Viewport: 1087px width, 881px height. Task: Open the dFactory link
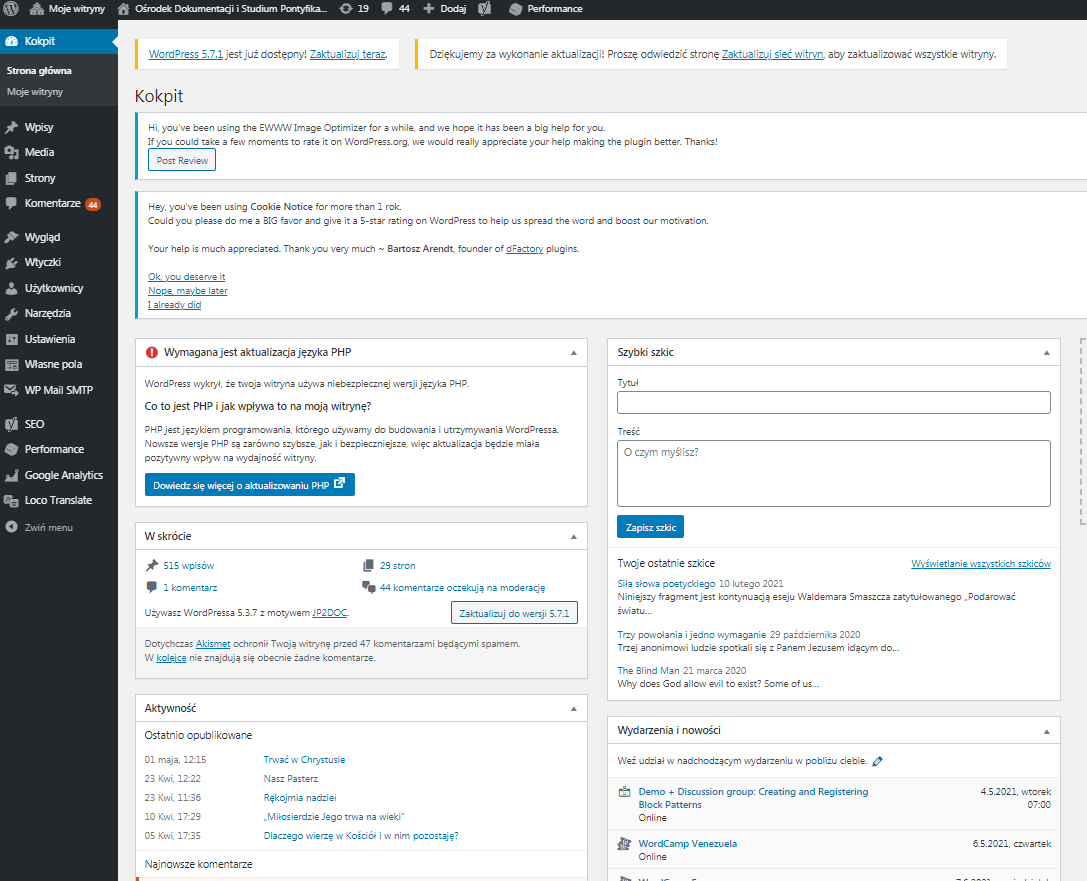(x=524, y=249)
